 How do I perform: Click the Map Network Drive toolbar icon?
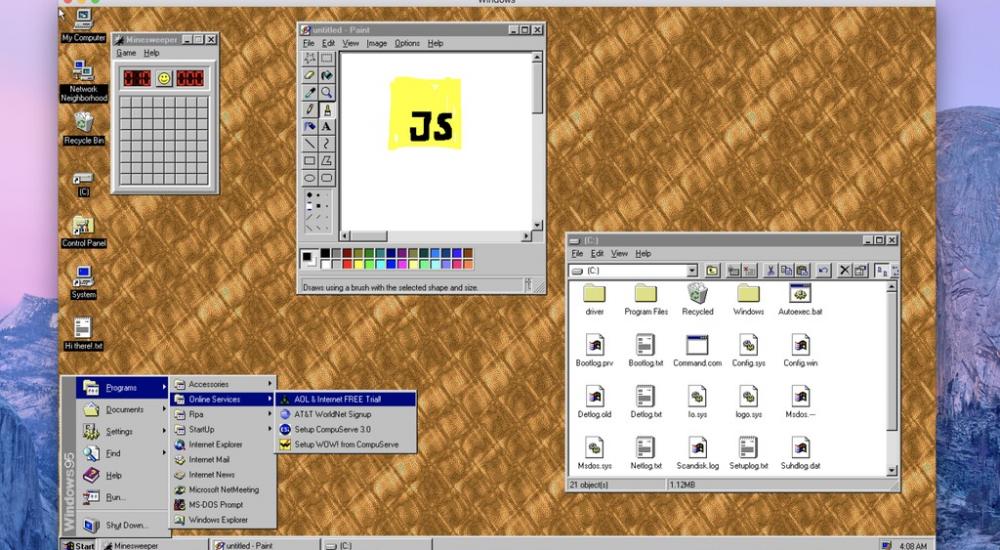(x=733, y=271)
